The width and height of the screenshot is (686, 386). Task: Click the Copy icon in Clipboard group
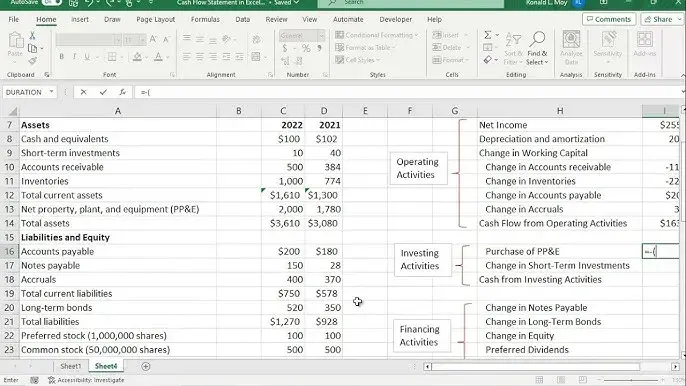pyautogui.click(x=32, y=48)
